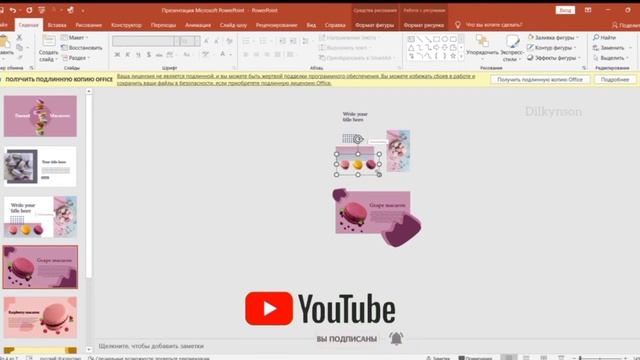This screenshot has width=640, height=360.
Task: Pick the Triangle shape in shapes gallery
Action: (411, 48)
